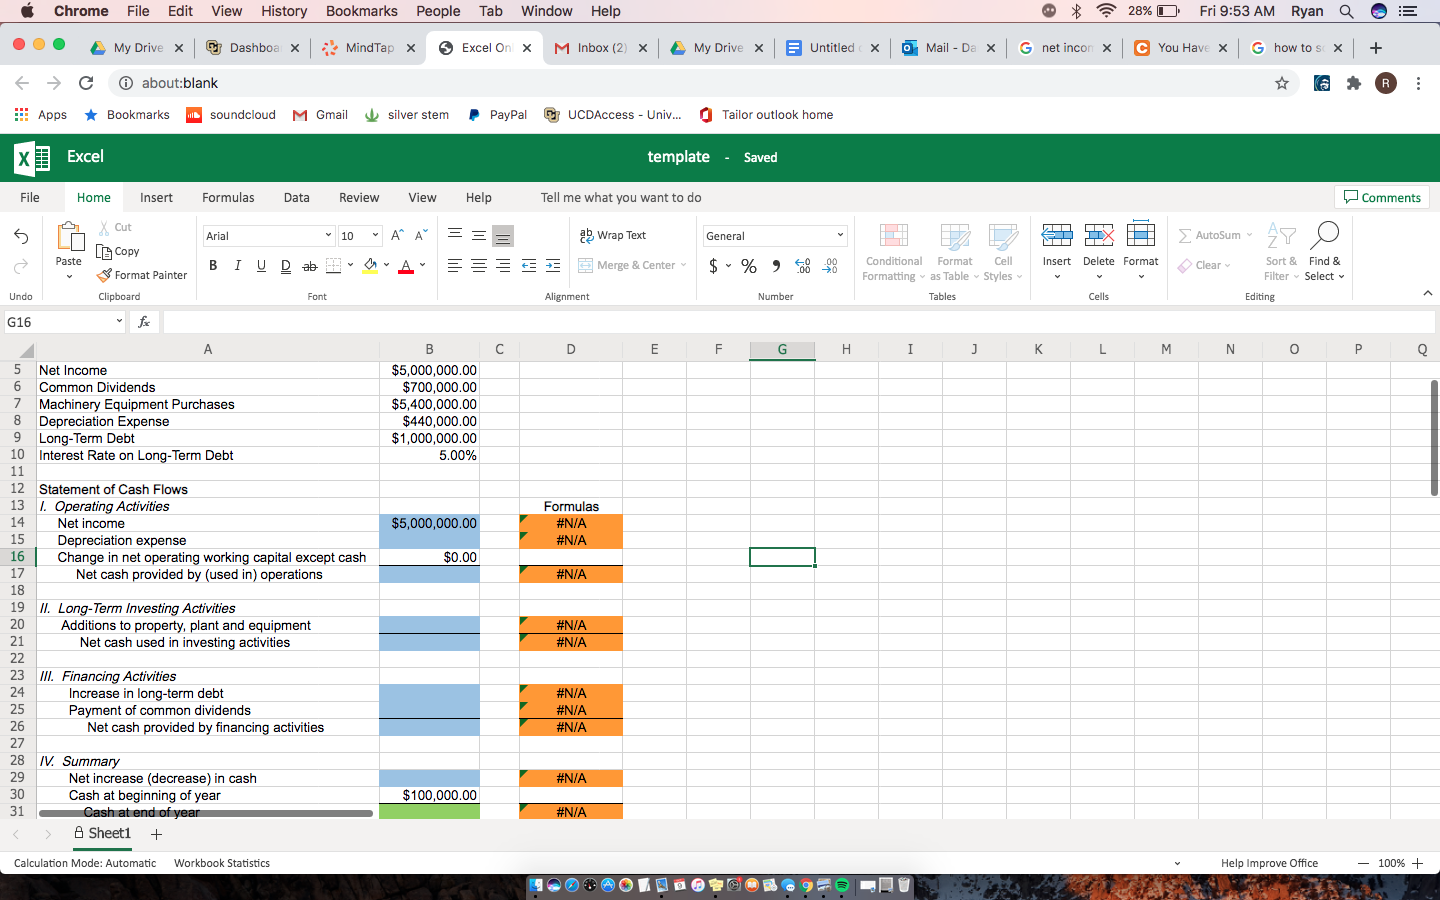Click the Cut scissors icon
Screen dimensions: 1440x900
coord(104,228)
